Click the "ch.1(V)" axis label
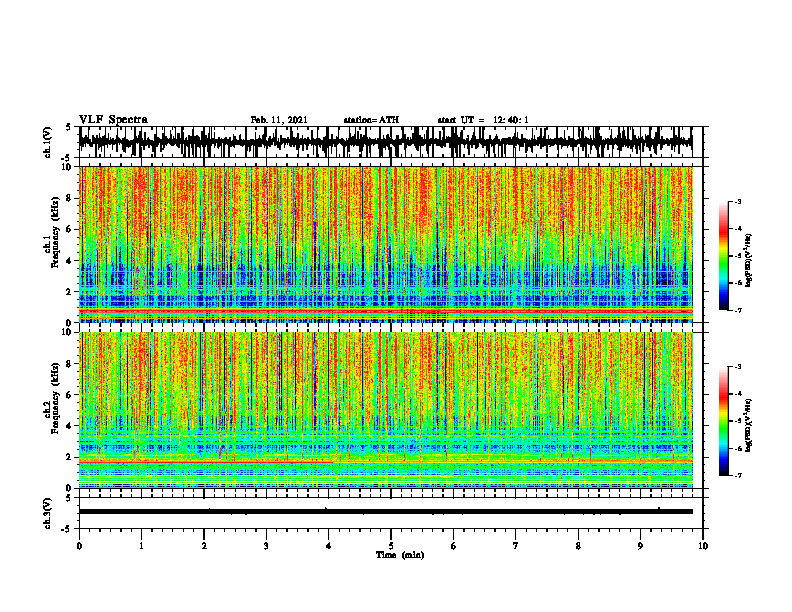This screenshot has height=612, width=792. (48, 143)
